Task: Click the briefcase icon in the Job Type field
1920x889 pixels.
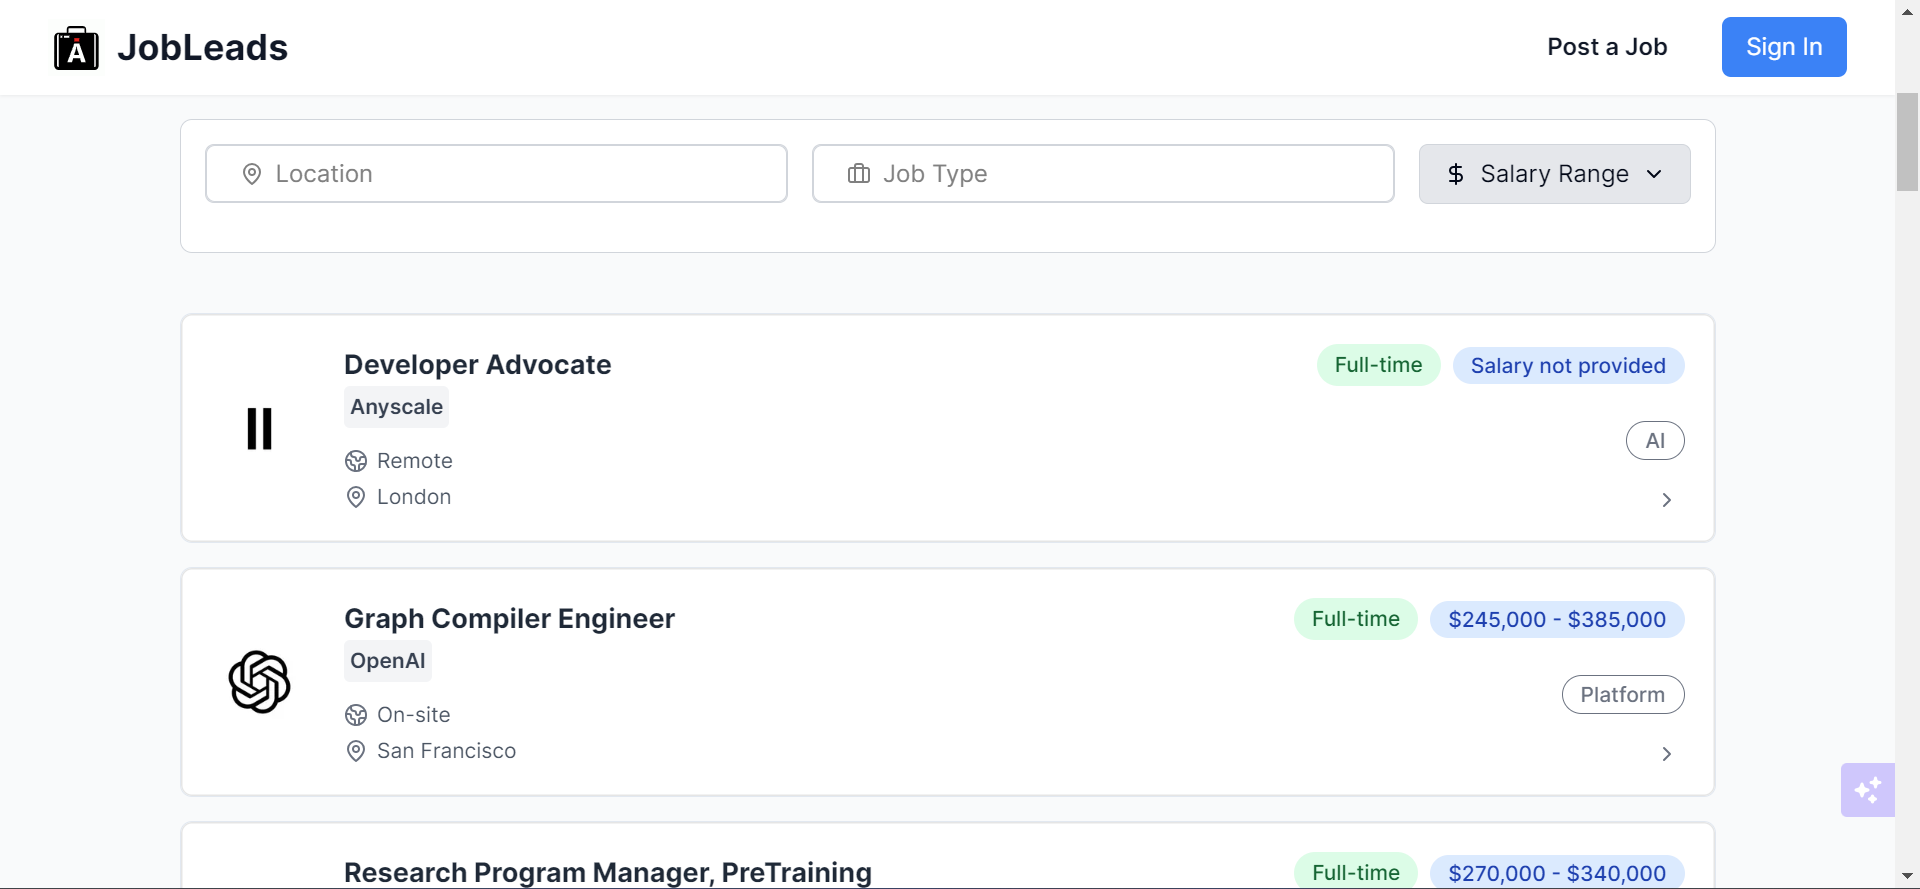Action: 859,174
